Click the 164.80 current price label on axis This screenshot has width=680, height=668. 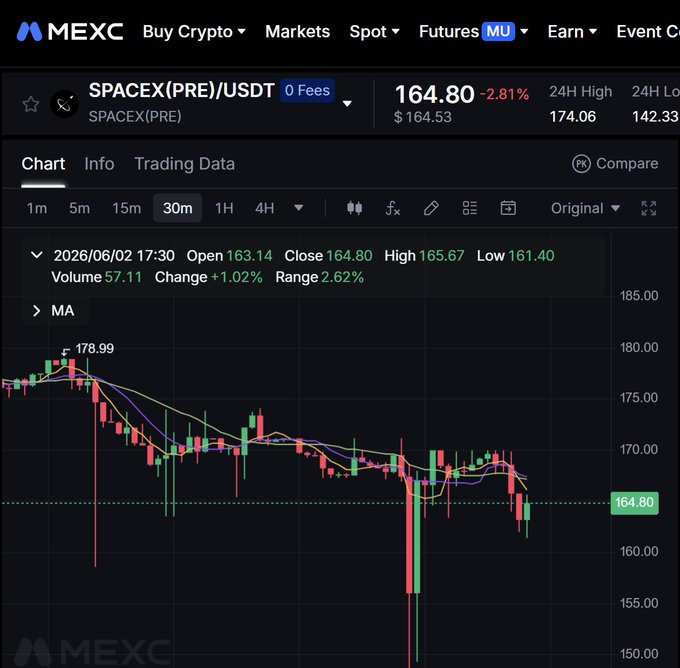(634, 503)
